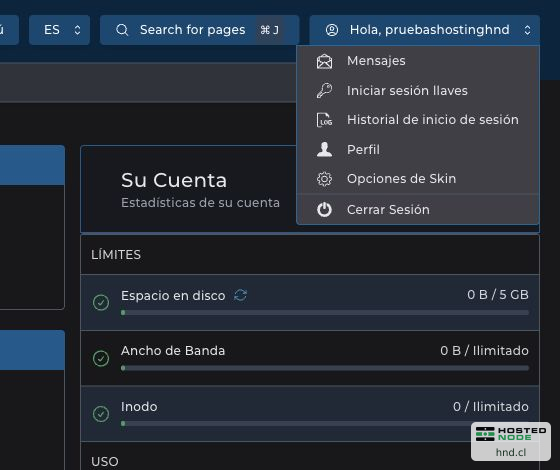Choose Cerrar Sesión to log out
The height and width of the screenshot is (470, 560).
418,209
